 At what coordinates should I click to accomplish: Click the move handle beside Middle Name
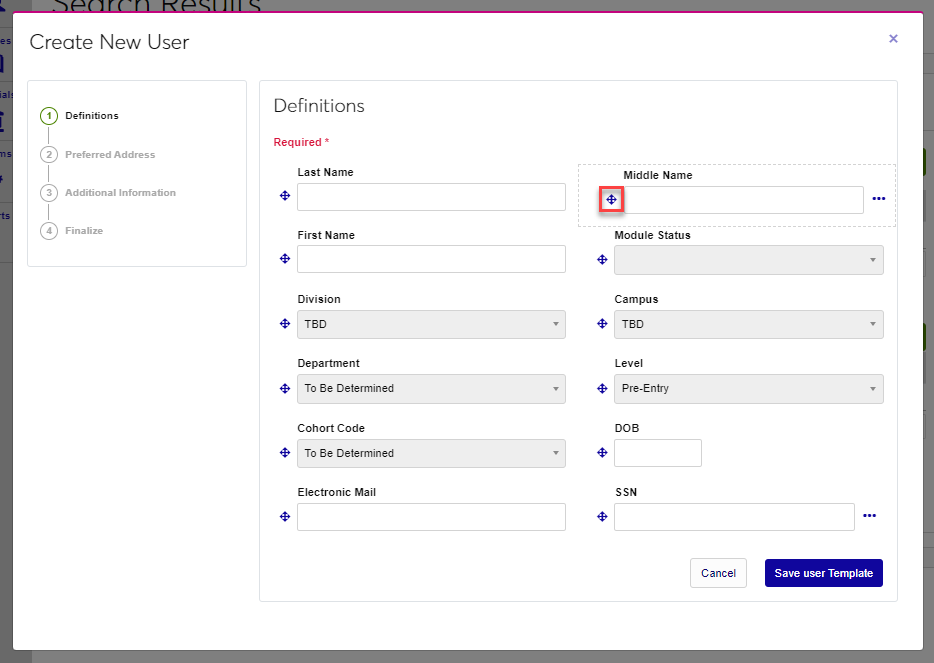(x=611, y=200)
